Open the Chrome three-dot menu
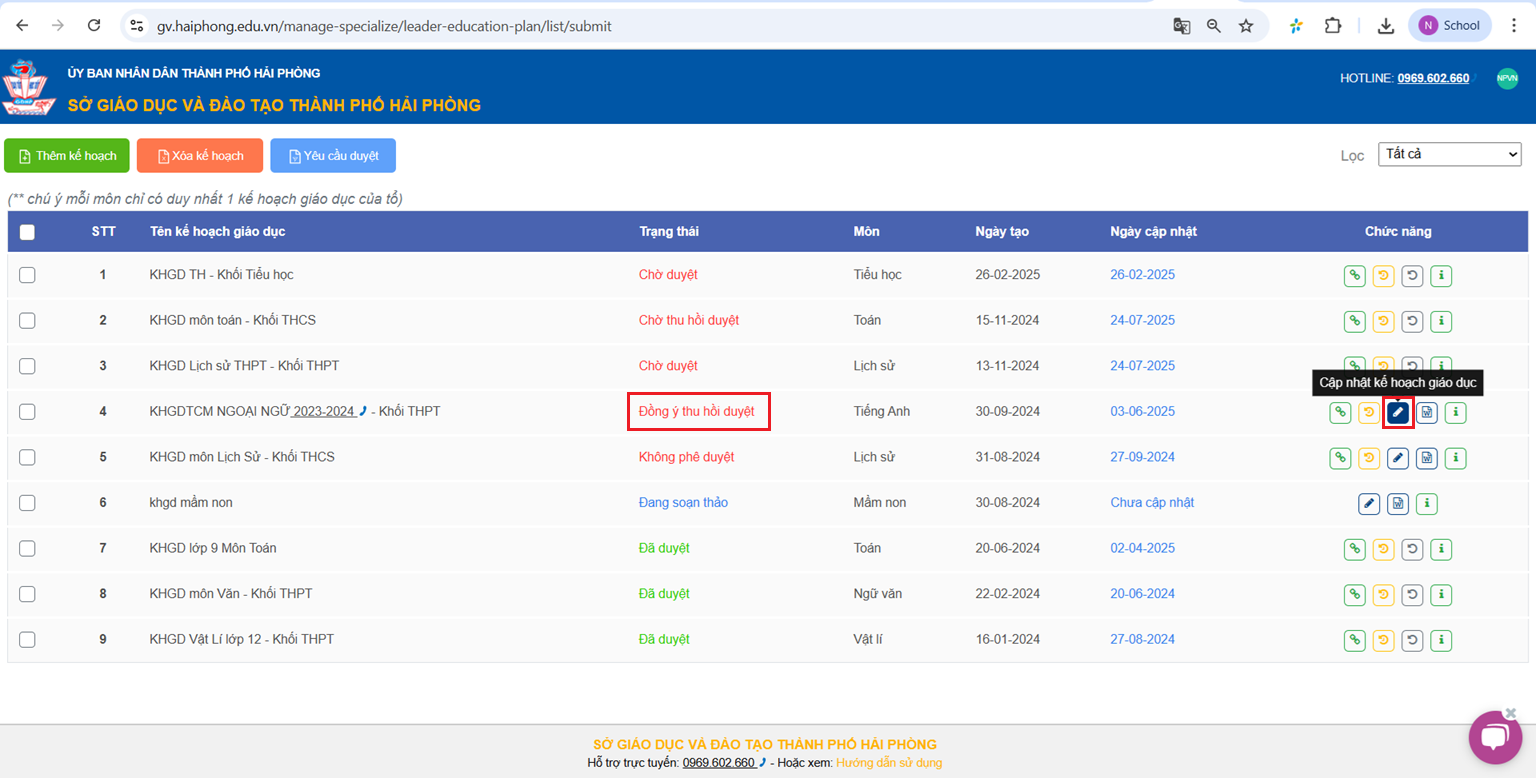Image resolution: width=1536 pixels, height=778 pixels. click(1514, 26)
